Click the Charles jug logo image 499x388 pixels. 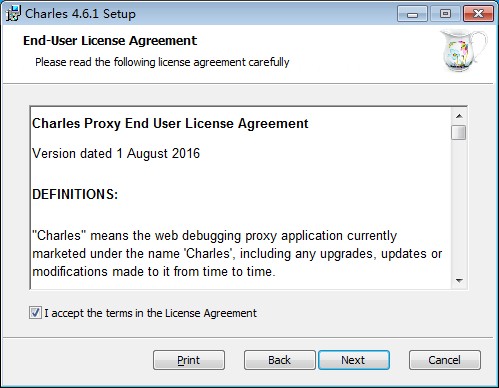coord(464,51)
